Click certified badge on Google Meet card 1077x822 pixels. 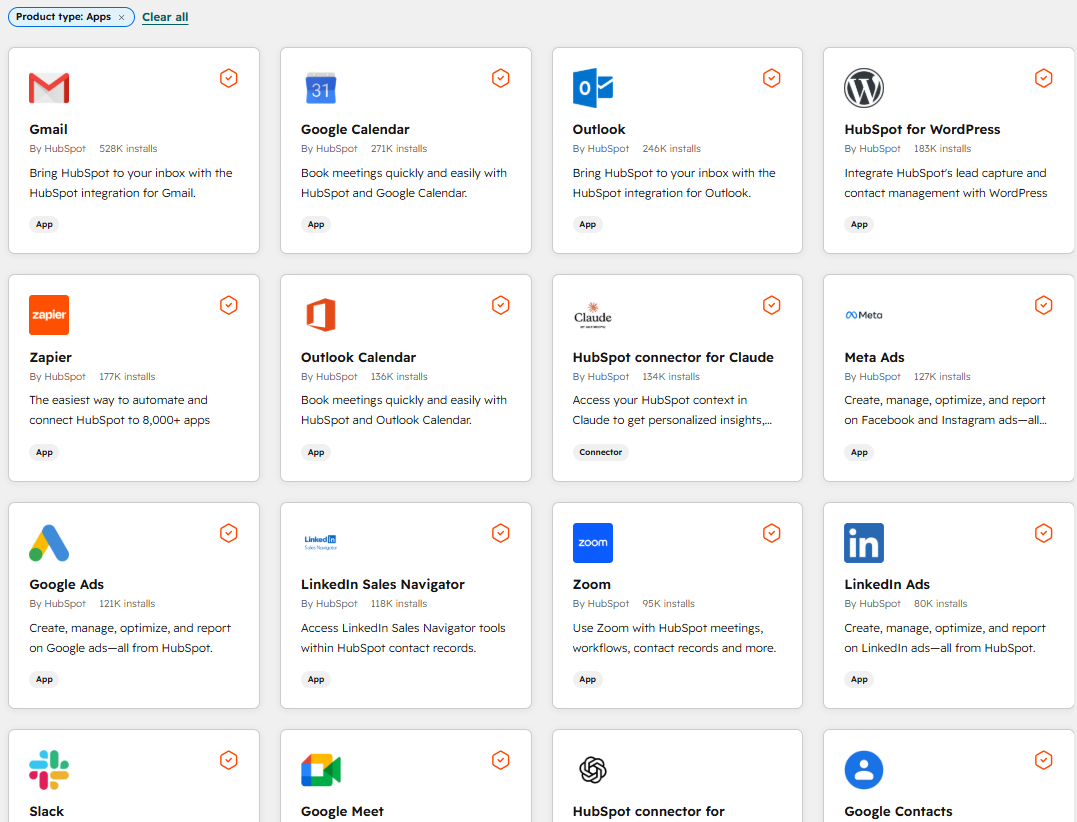pos(501,760)
